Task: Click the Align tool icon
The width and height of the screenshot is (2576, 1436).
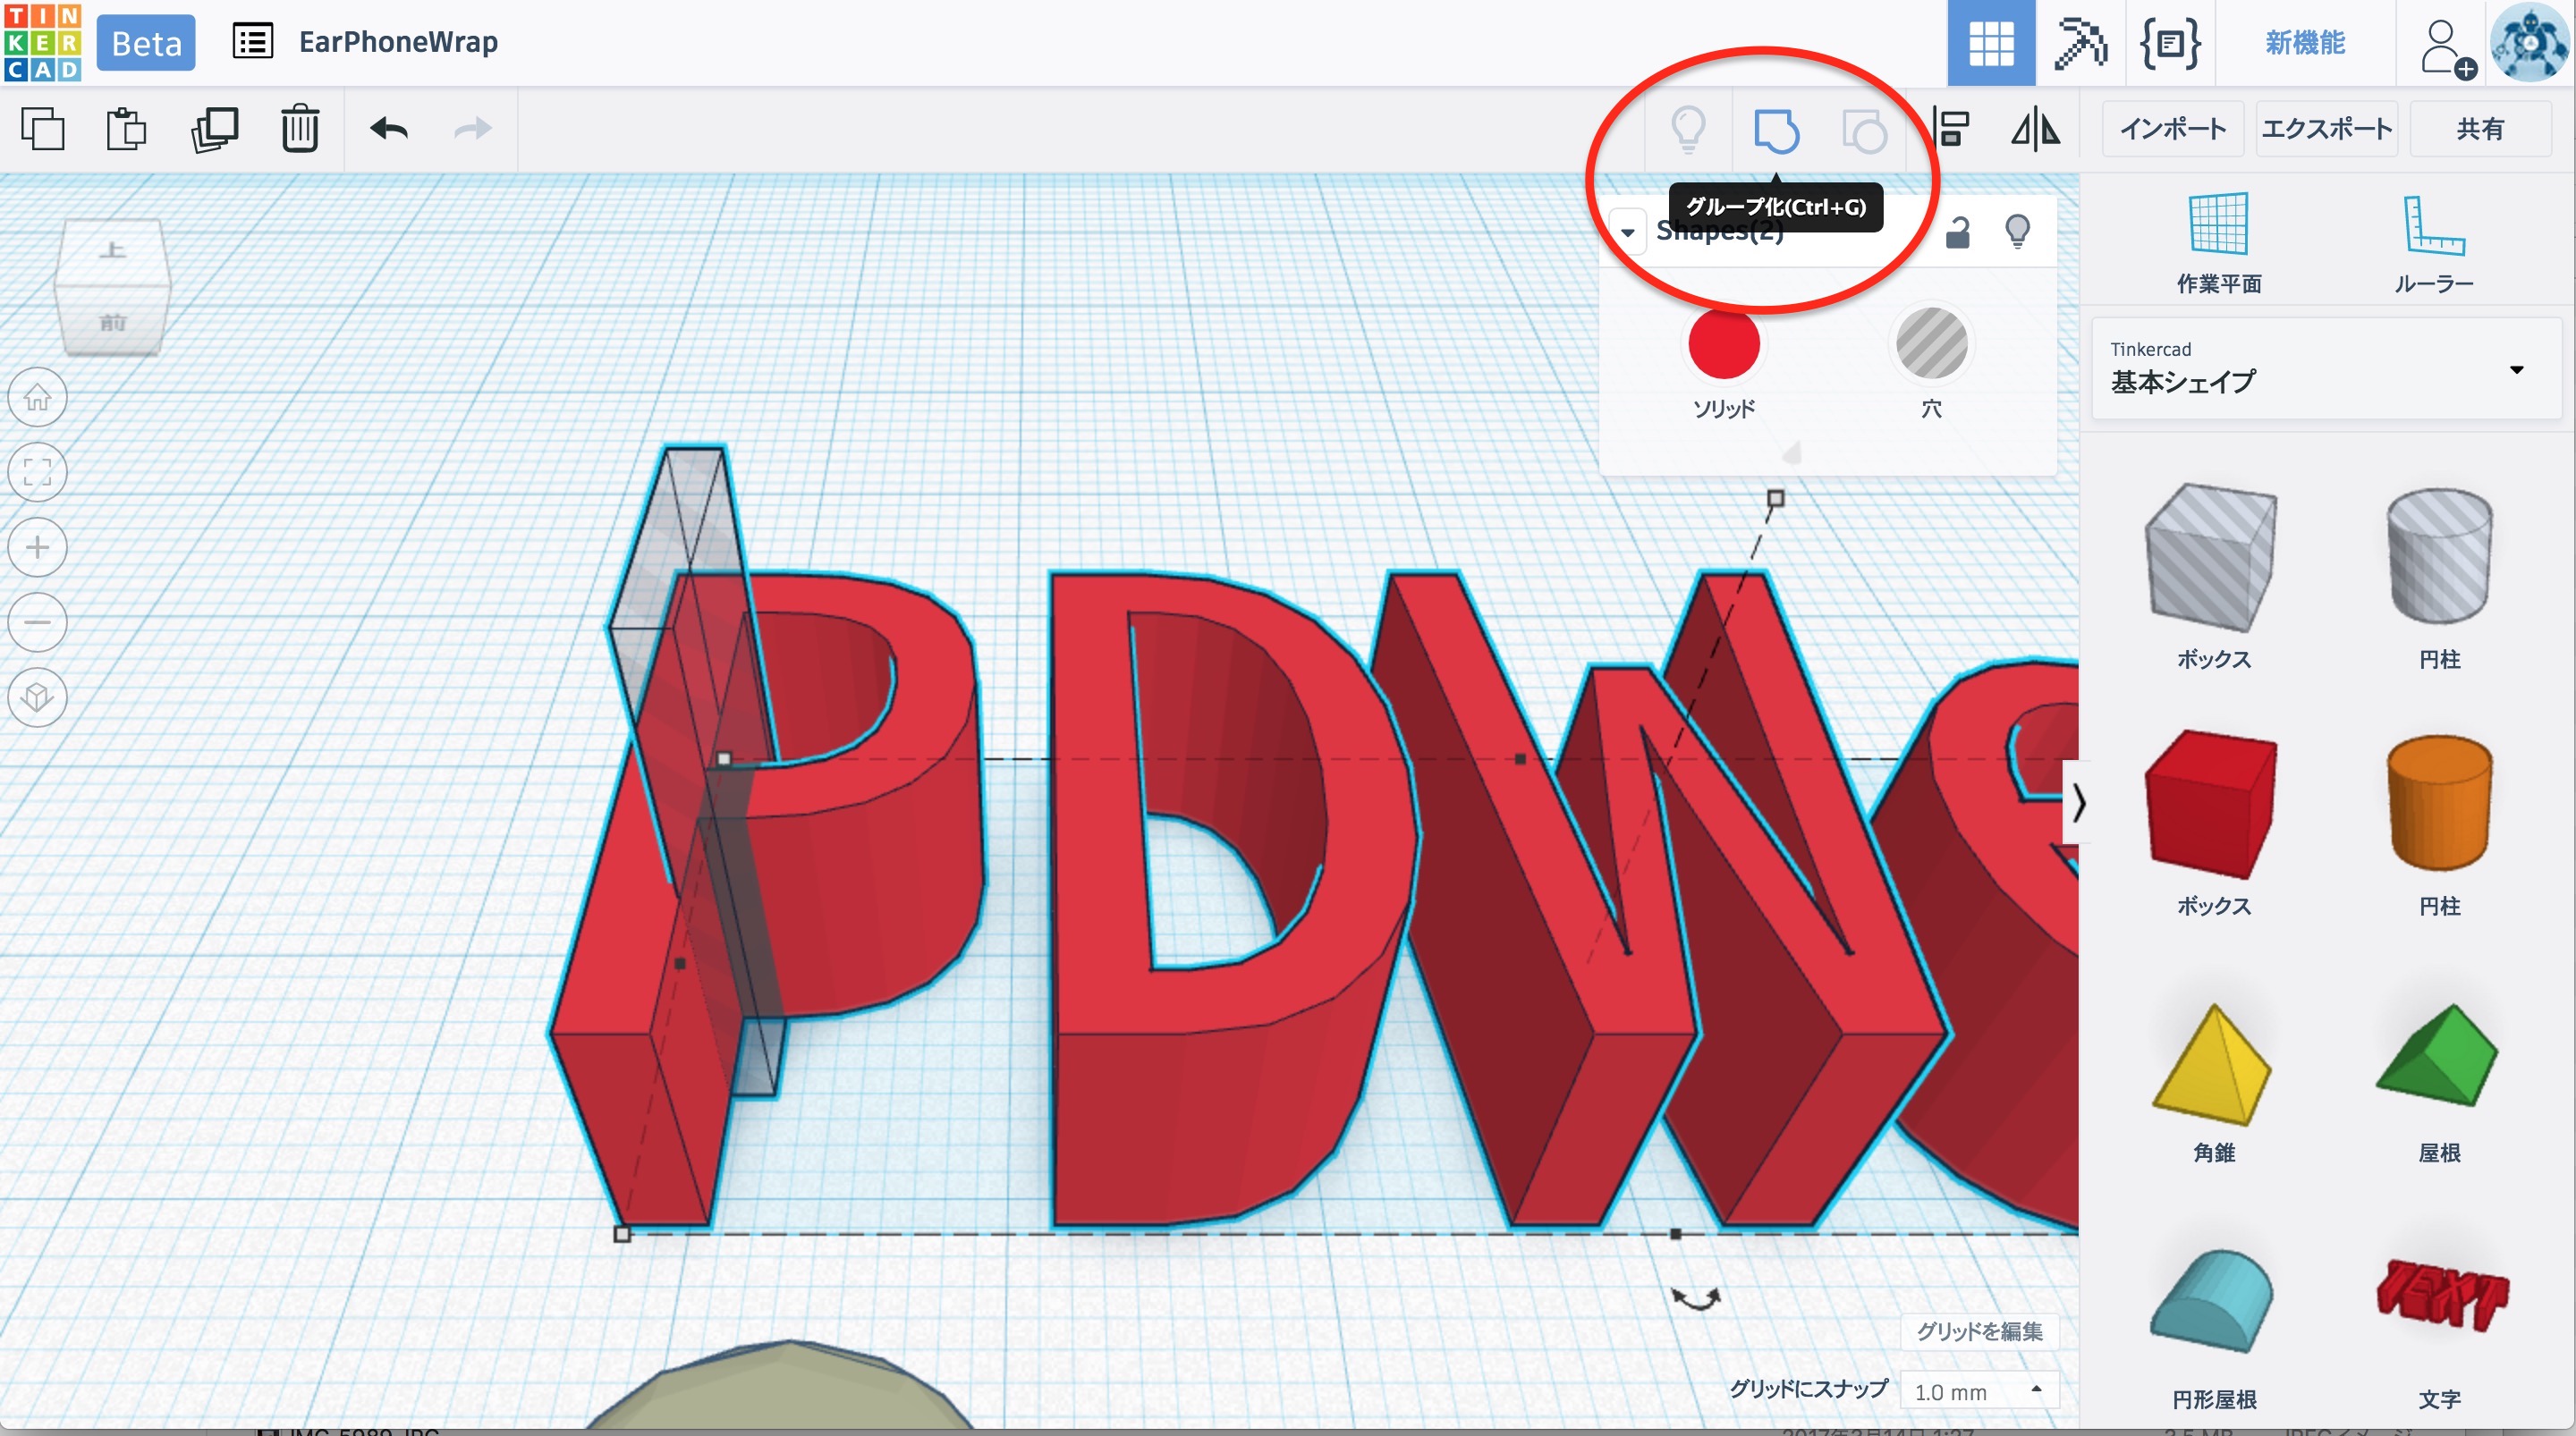Action: click(x=1950, y=129)
